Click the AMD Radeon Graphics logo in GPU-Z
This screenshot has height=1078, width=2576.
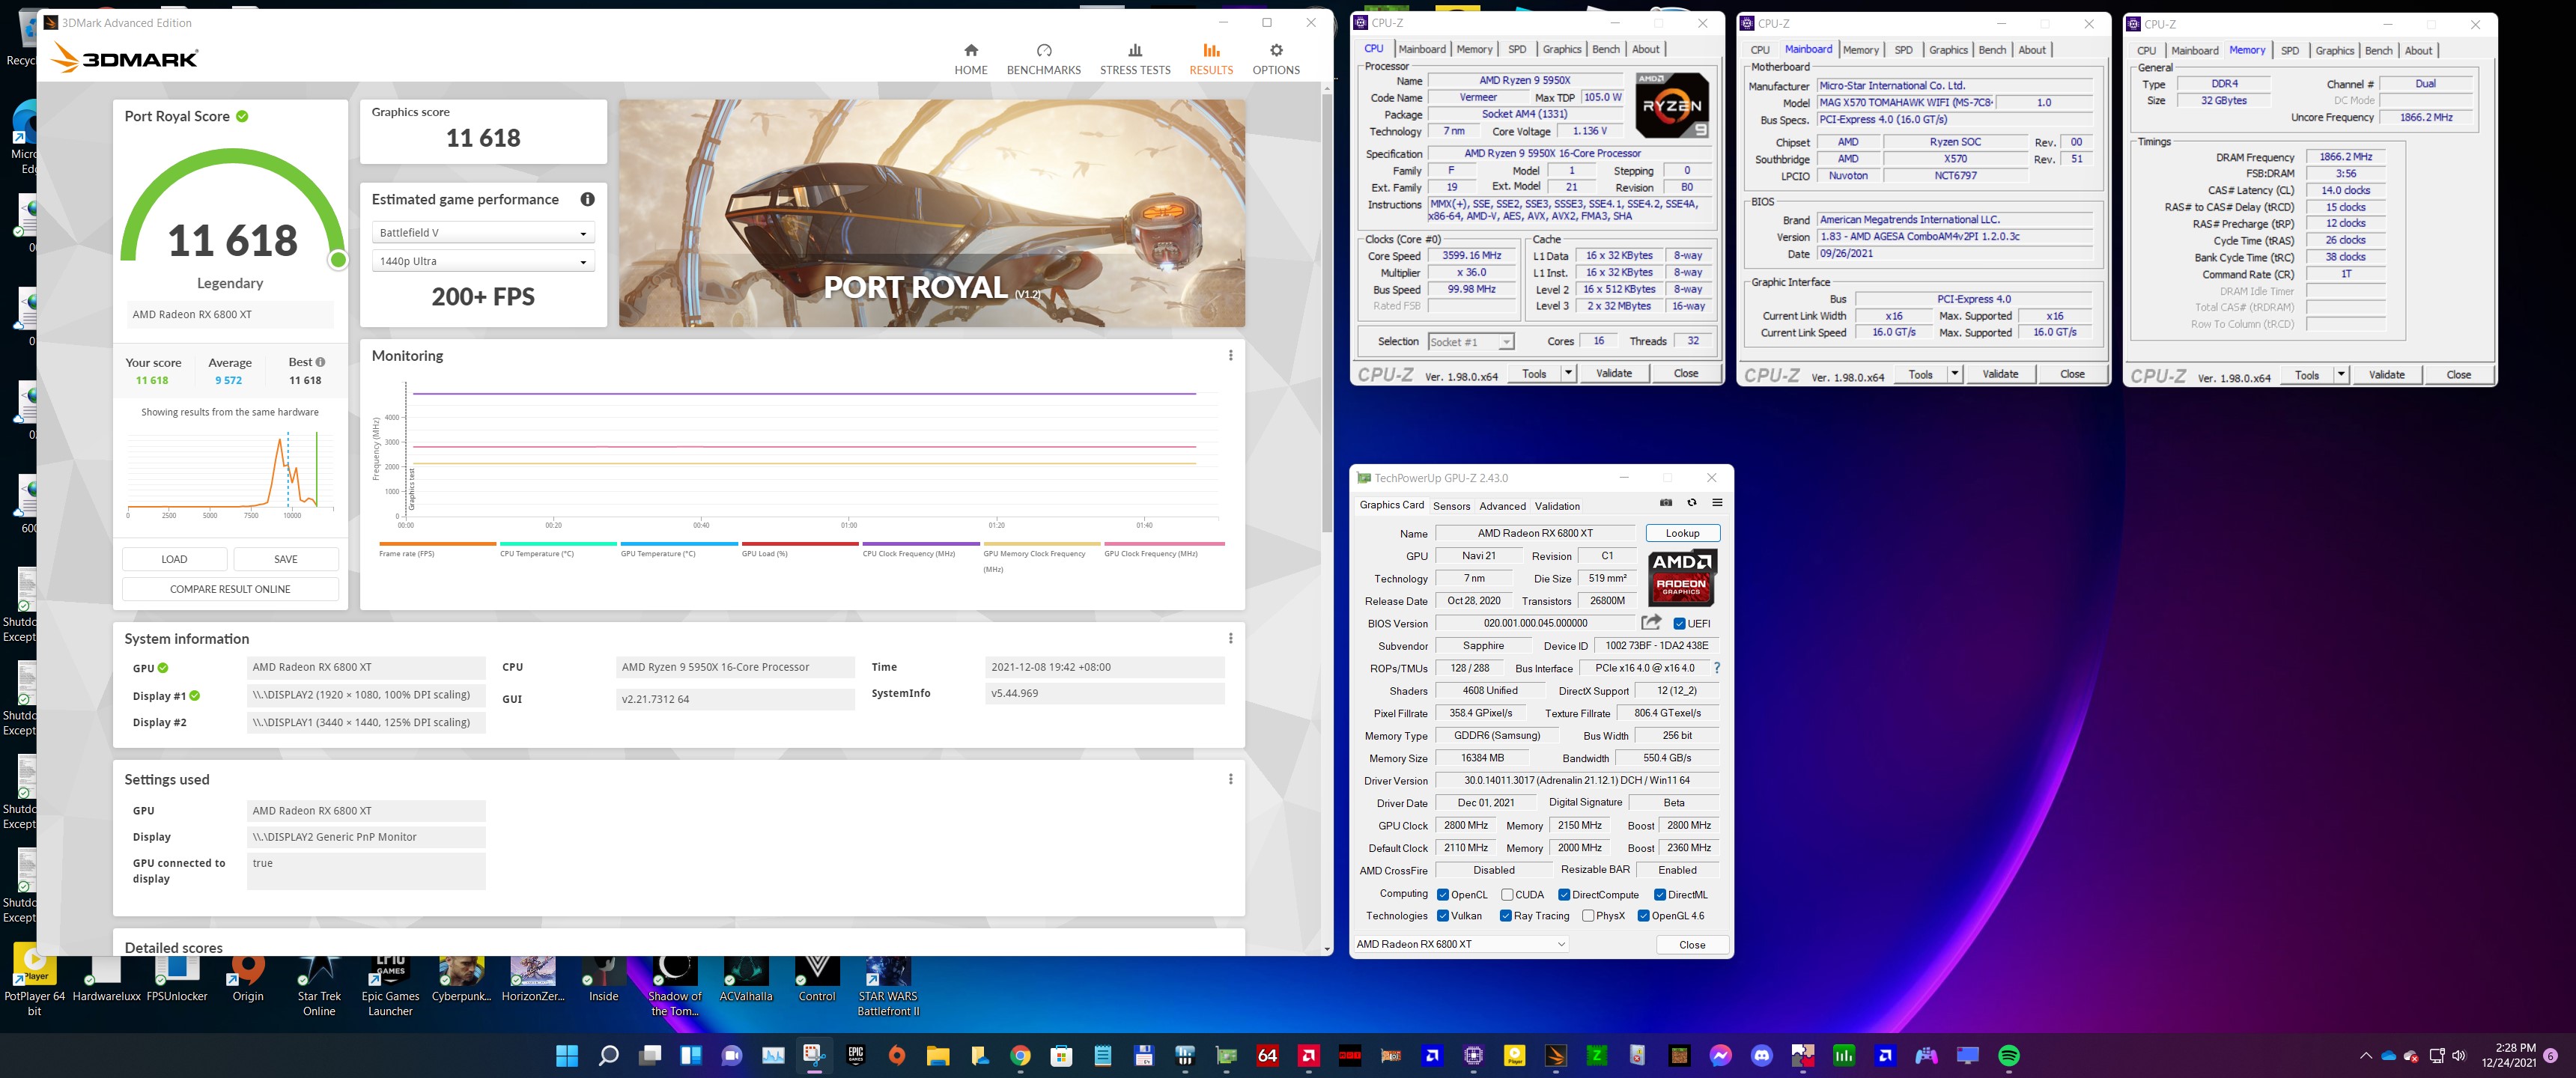(1682, 578)
